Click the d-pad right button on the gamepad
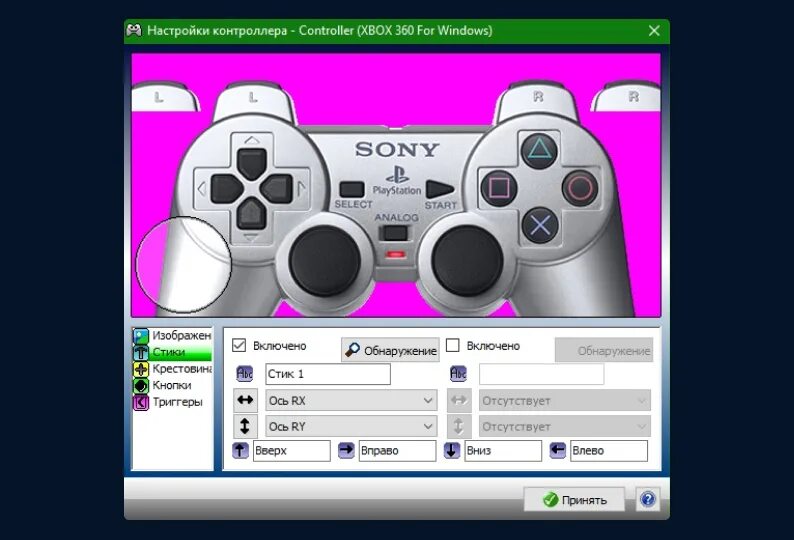This screenshot has height=540, width=794. click(x=277, y=188)
